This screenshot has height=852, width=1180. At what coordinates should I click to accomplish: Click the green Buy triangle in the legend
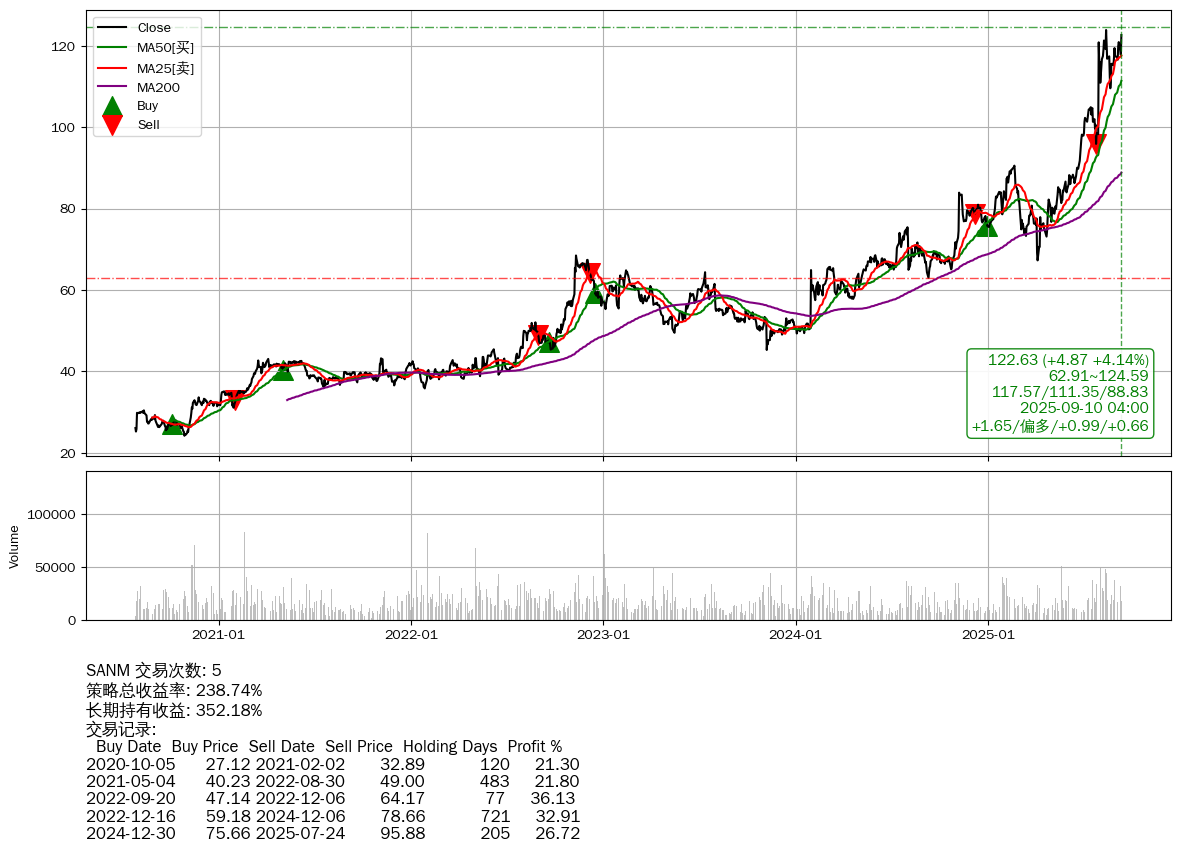(x=113, y=106)
